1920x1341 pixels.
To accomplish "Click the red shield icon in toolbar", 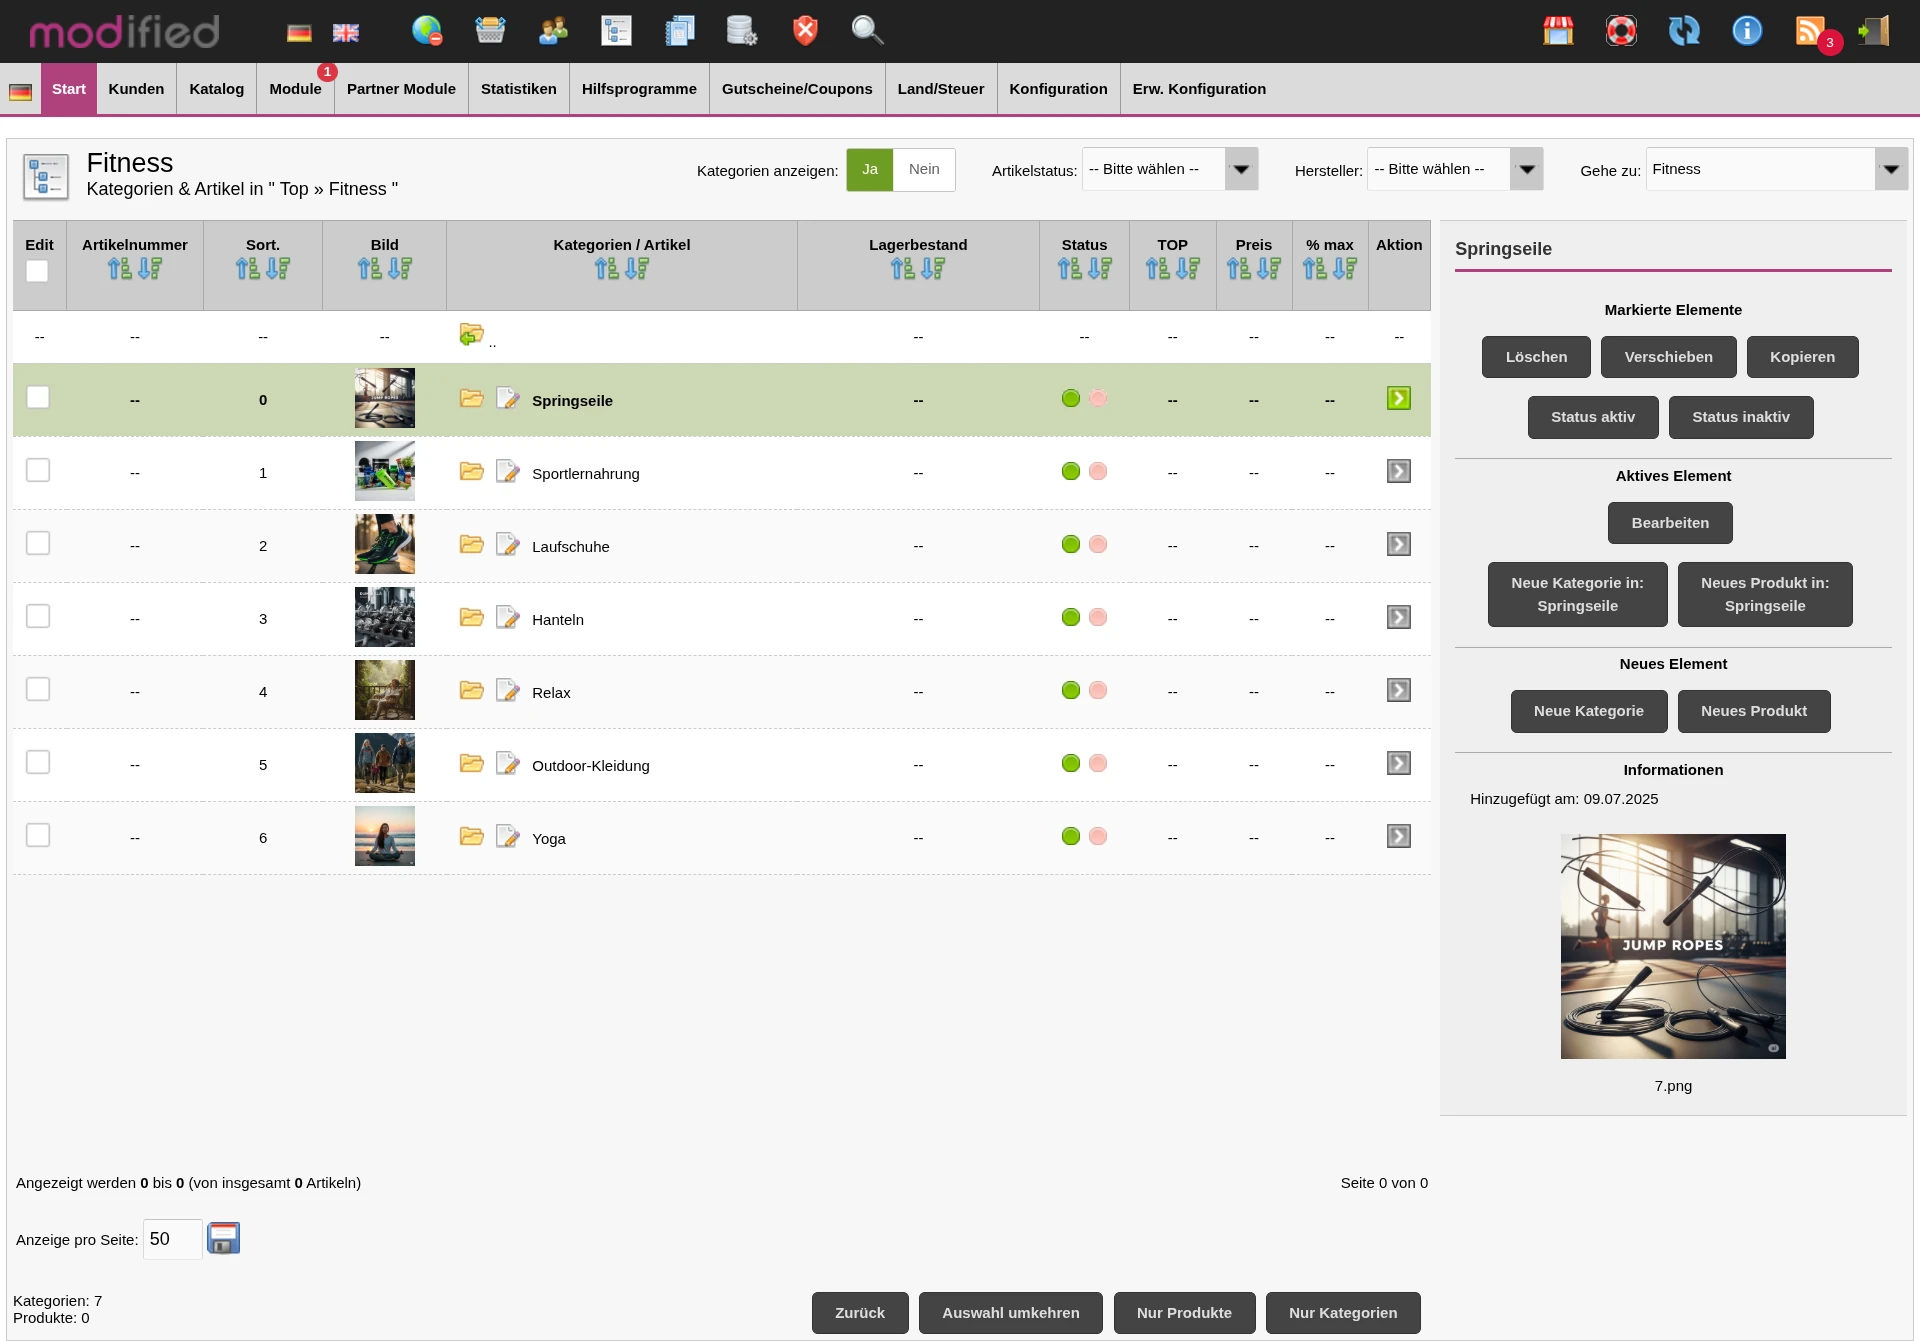I will point(805,31).
